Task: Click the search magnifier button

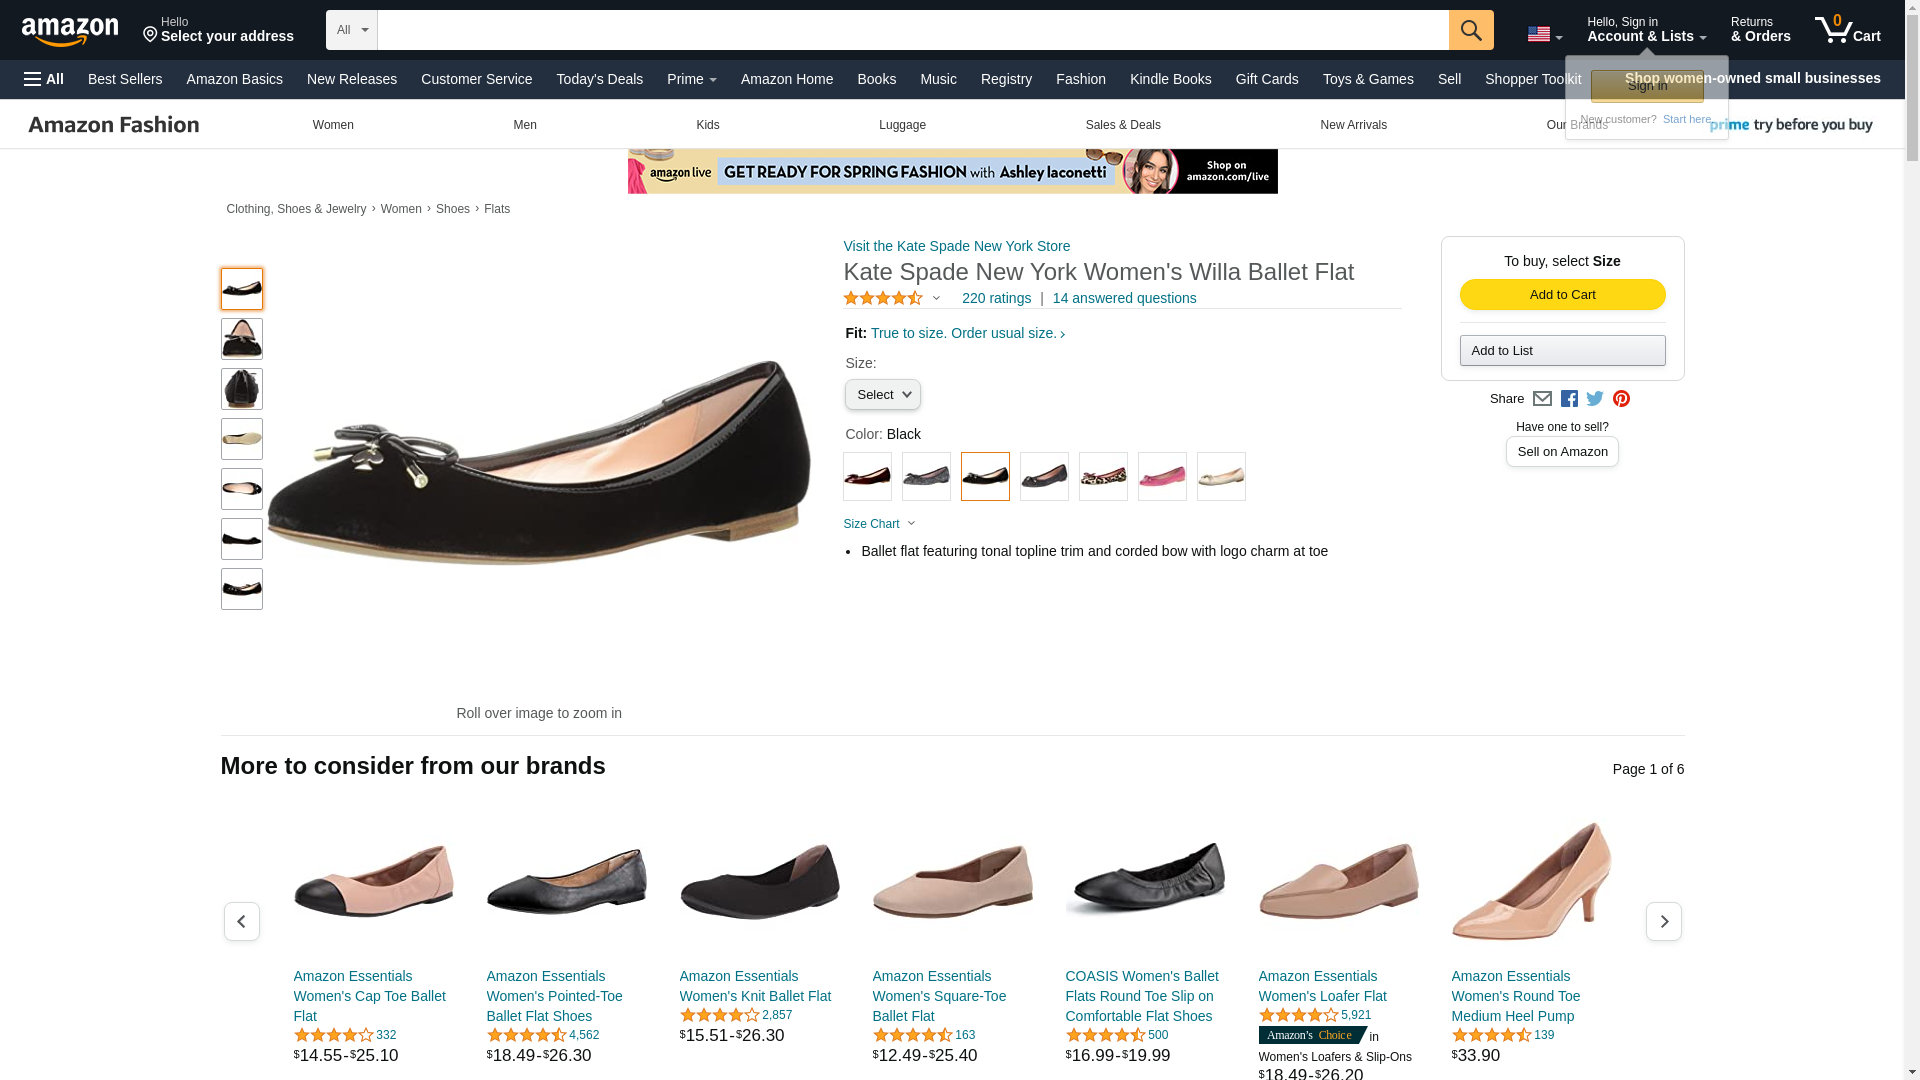Action: [1470, 30]
